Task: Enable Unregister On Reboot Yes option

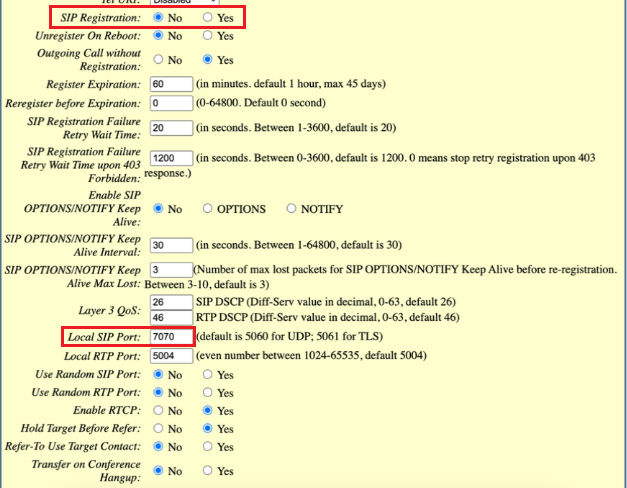Action: [x=207, y=35]
